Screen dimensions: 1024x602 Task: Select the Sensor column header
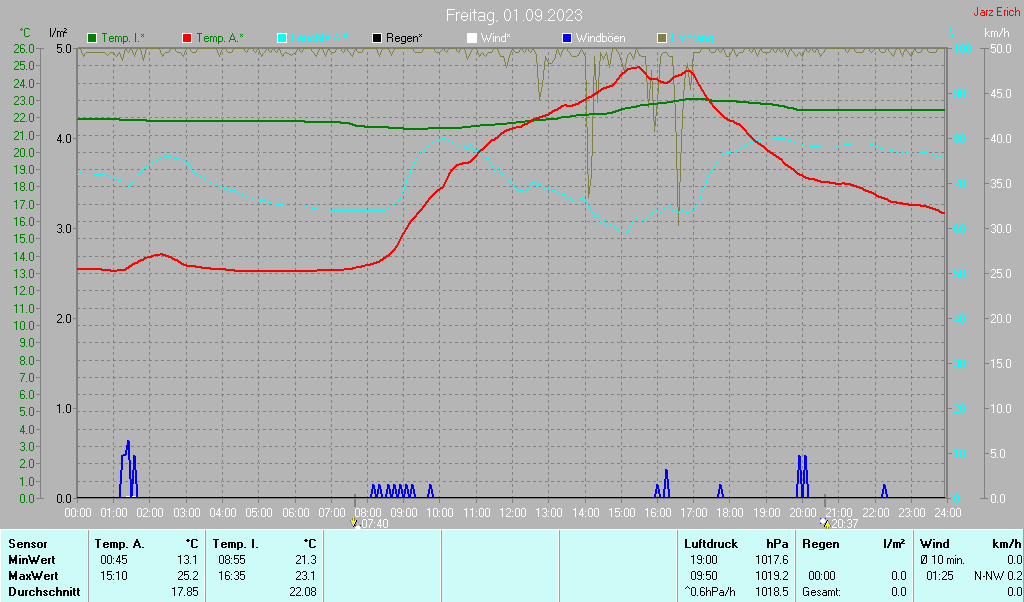click(x=28, y=544)
